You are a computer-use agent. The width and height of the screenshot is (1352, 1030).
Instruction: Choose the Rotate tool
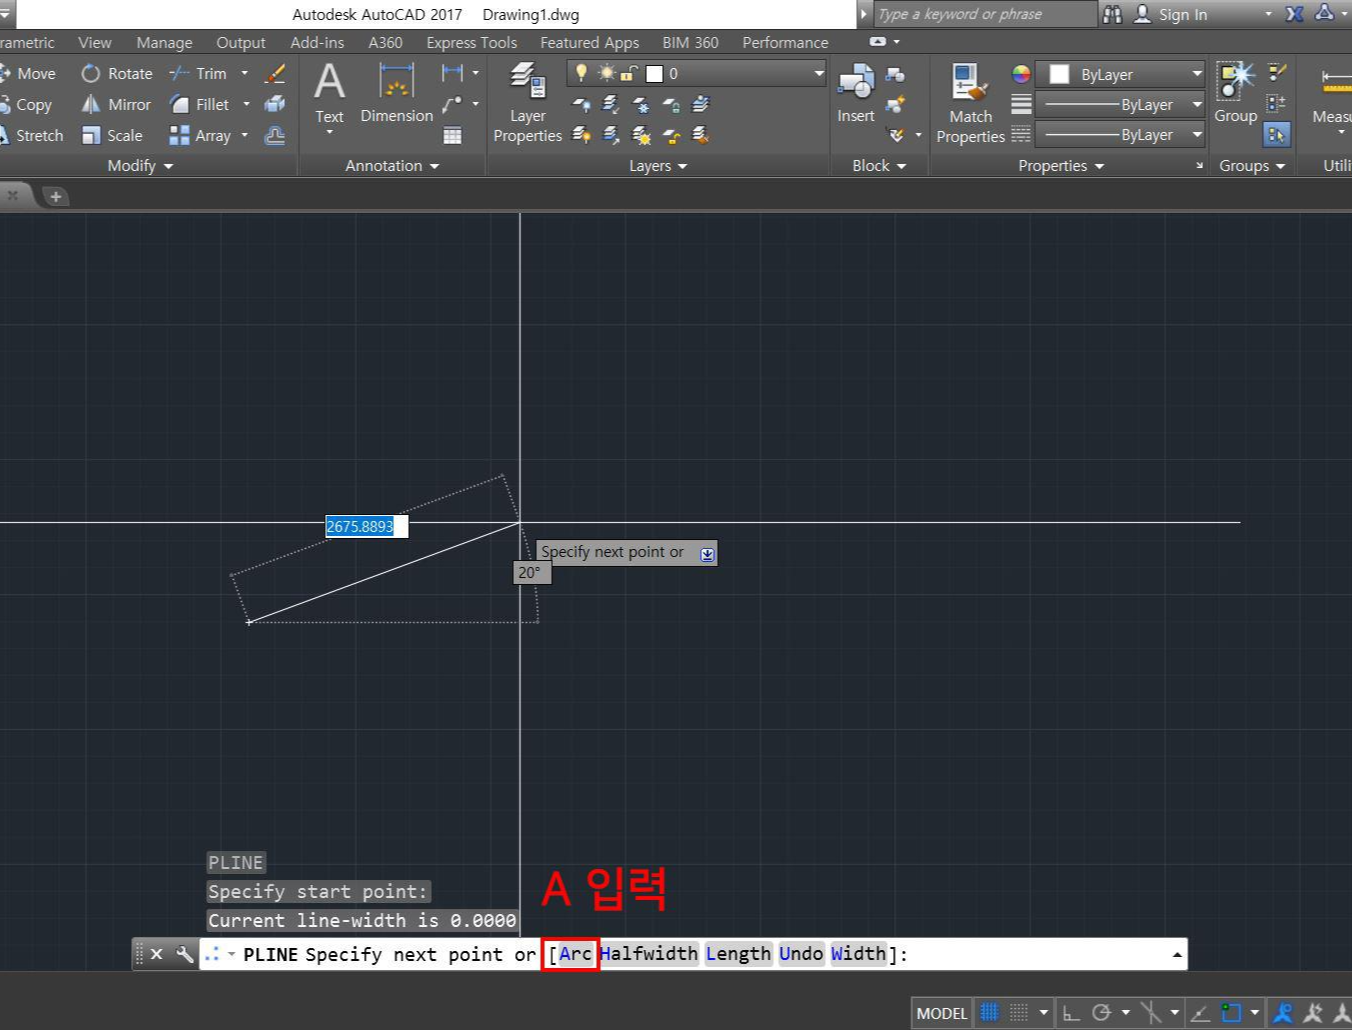117,73
